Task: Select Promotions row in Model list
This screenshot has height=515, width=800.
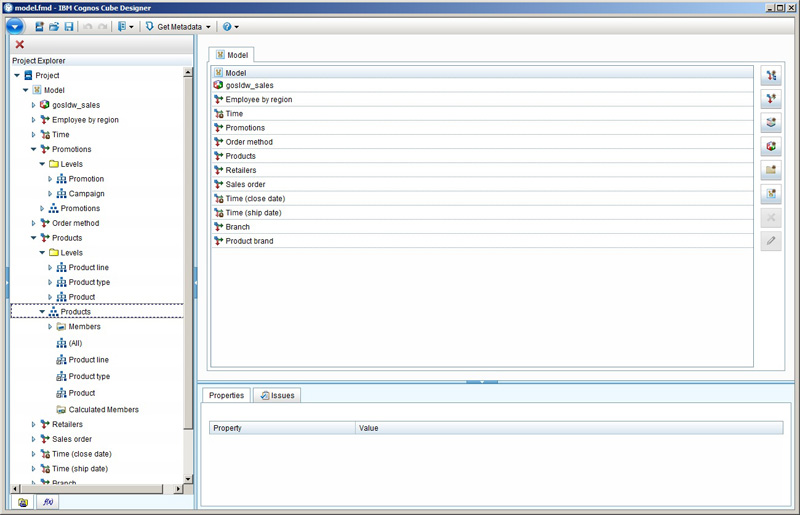Action: [x=482, y=128]
